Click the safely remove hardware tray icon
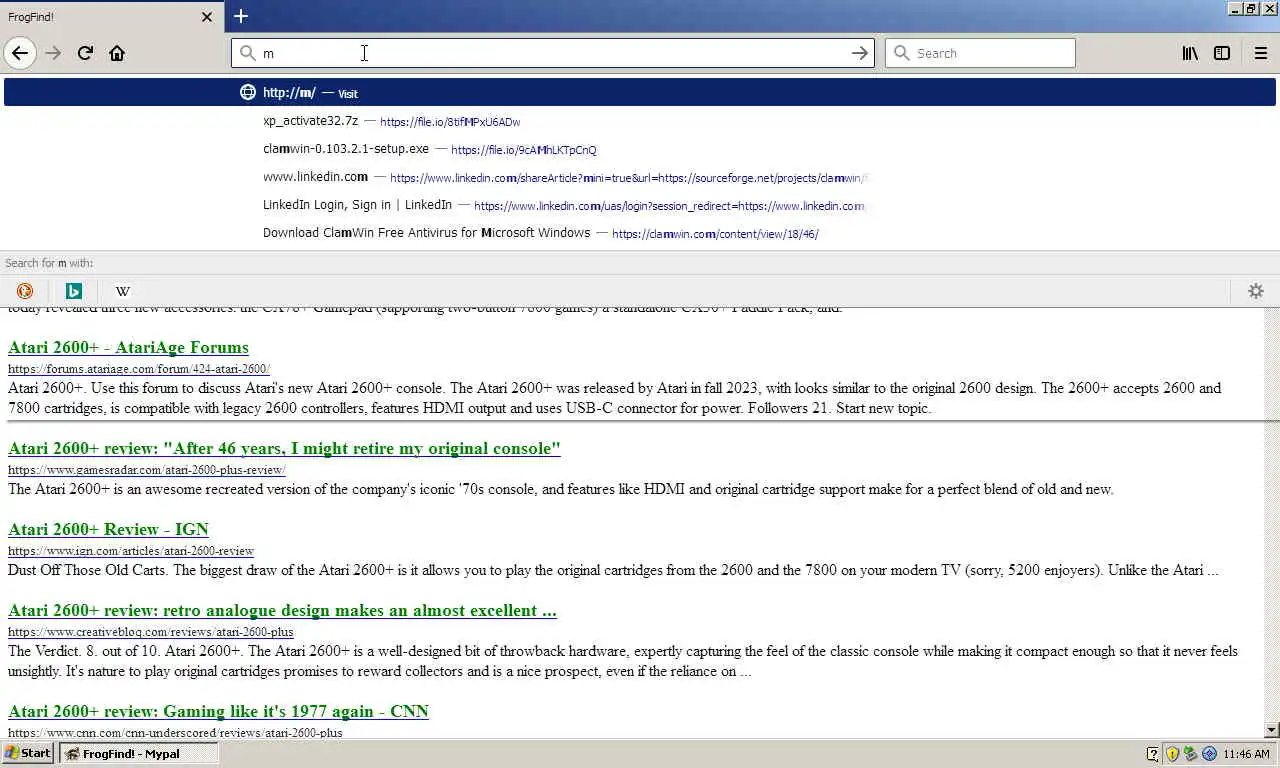Viewport: 1280px width, 768px height. pos(1190,754)
